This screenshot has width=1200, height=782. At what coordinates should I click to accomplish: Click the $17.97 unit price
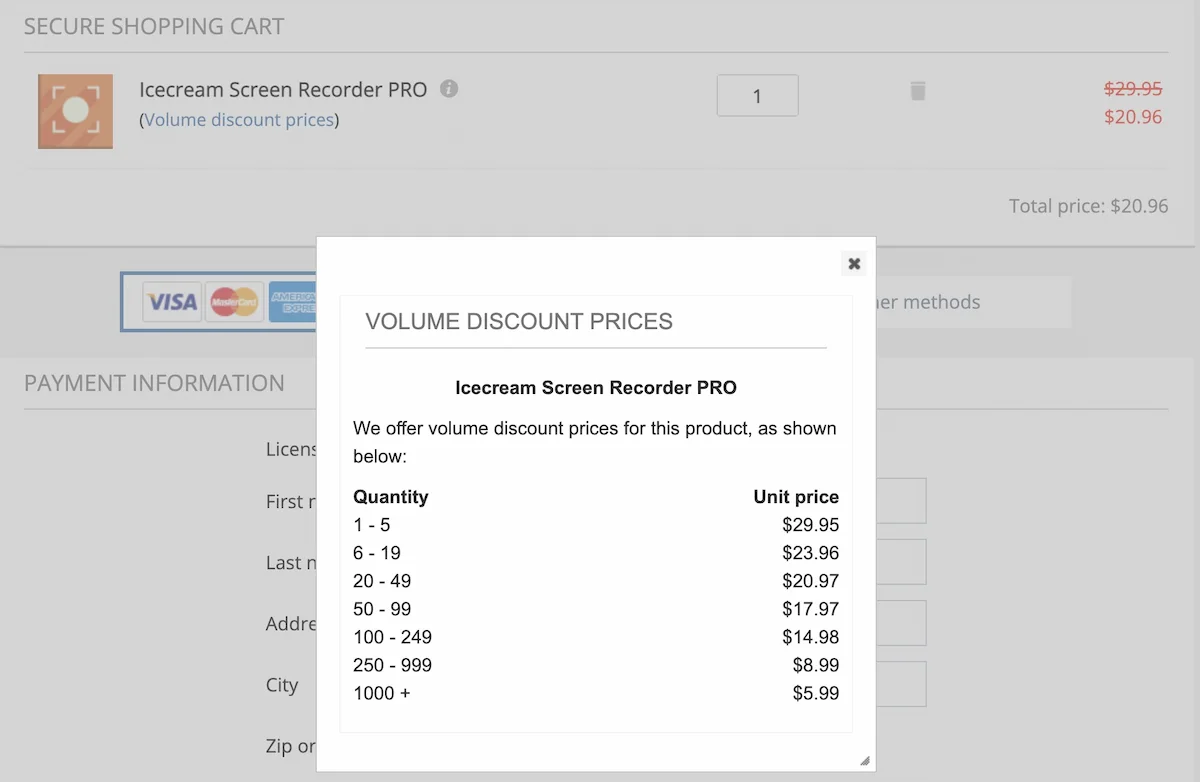811,609
